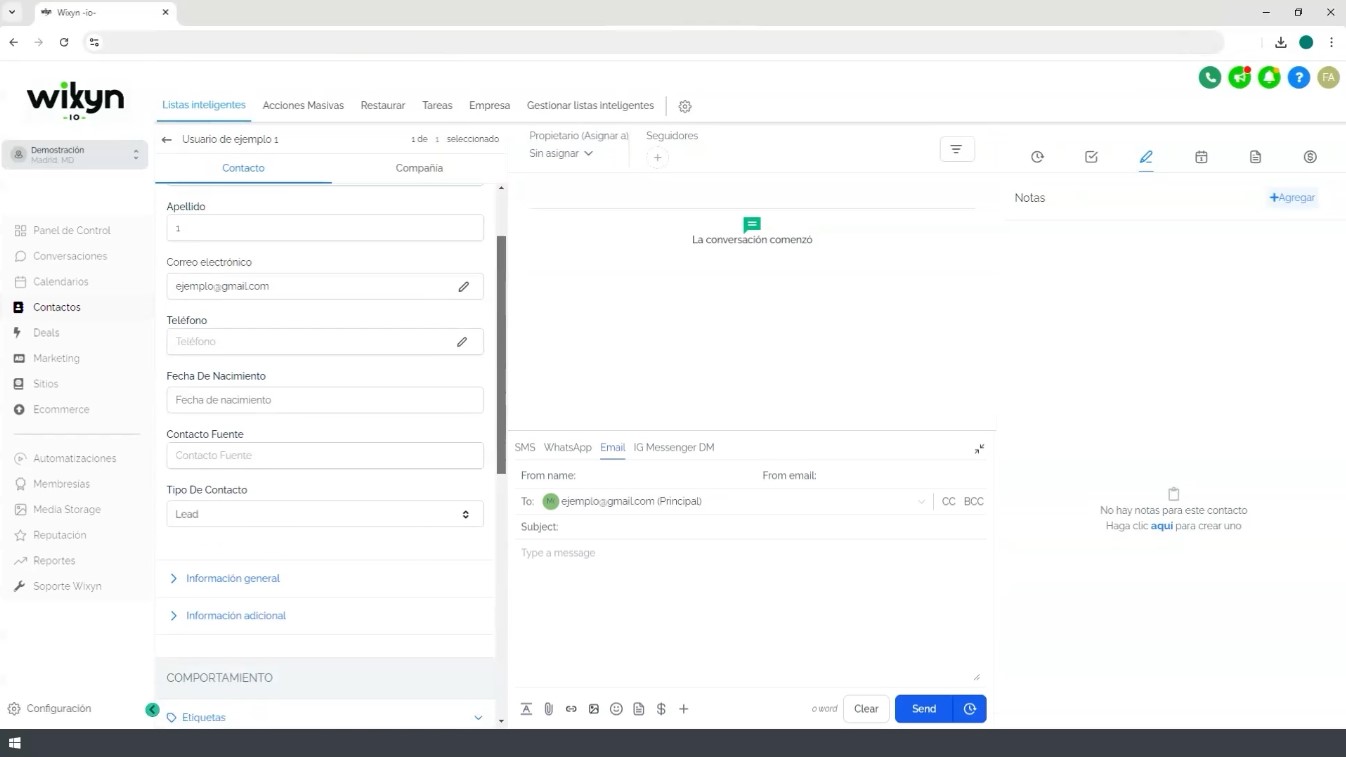Open the megaphone announcements icon

coord(1239,77)
